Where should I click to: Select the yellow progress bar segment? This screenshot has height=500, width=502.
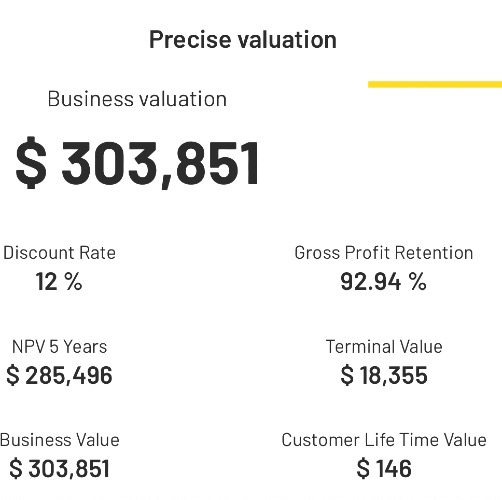[x=435, y=84]
